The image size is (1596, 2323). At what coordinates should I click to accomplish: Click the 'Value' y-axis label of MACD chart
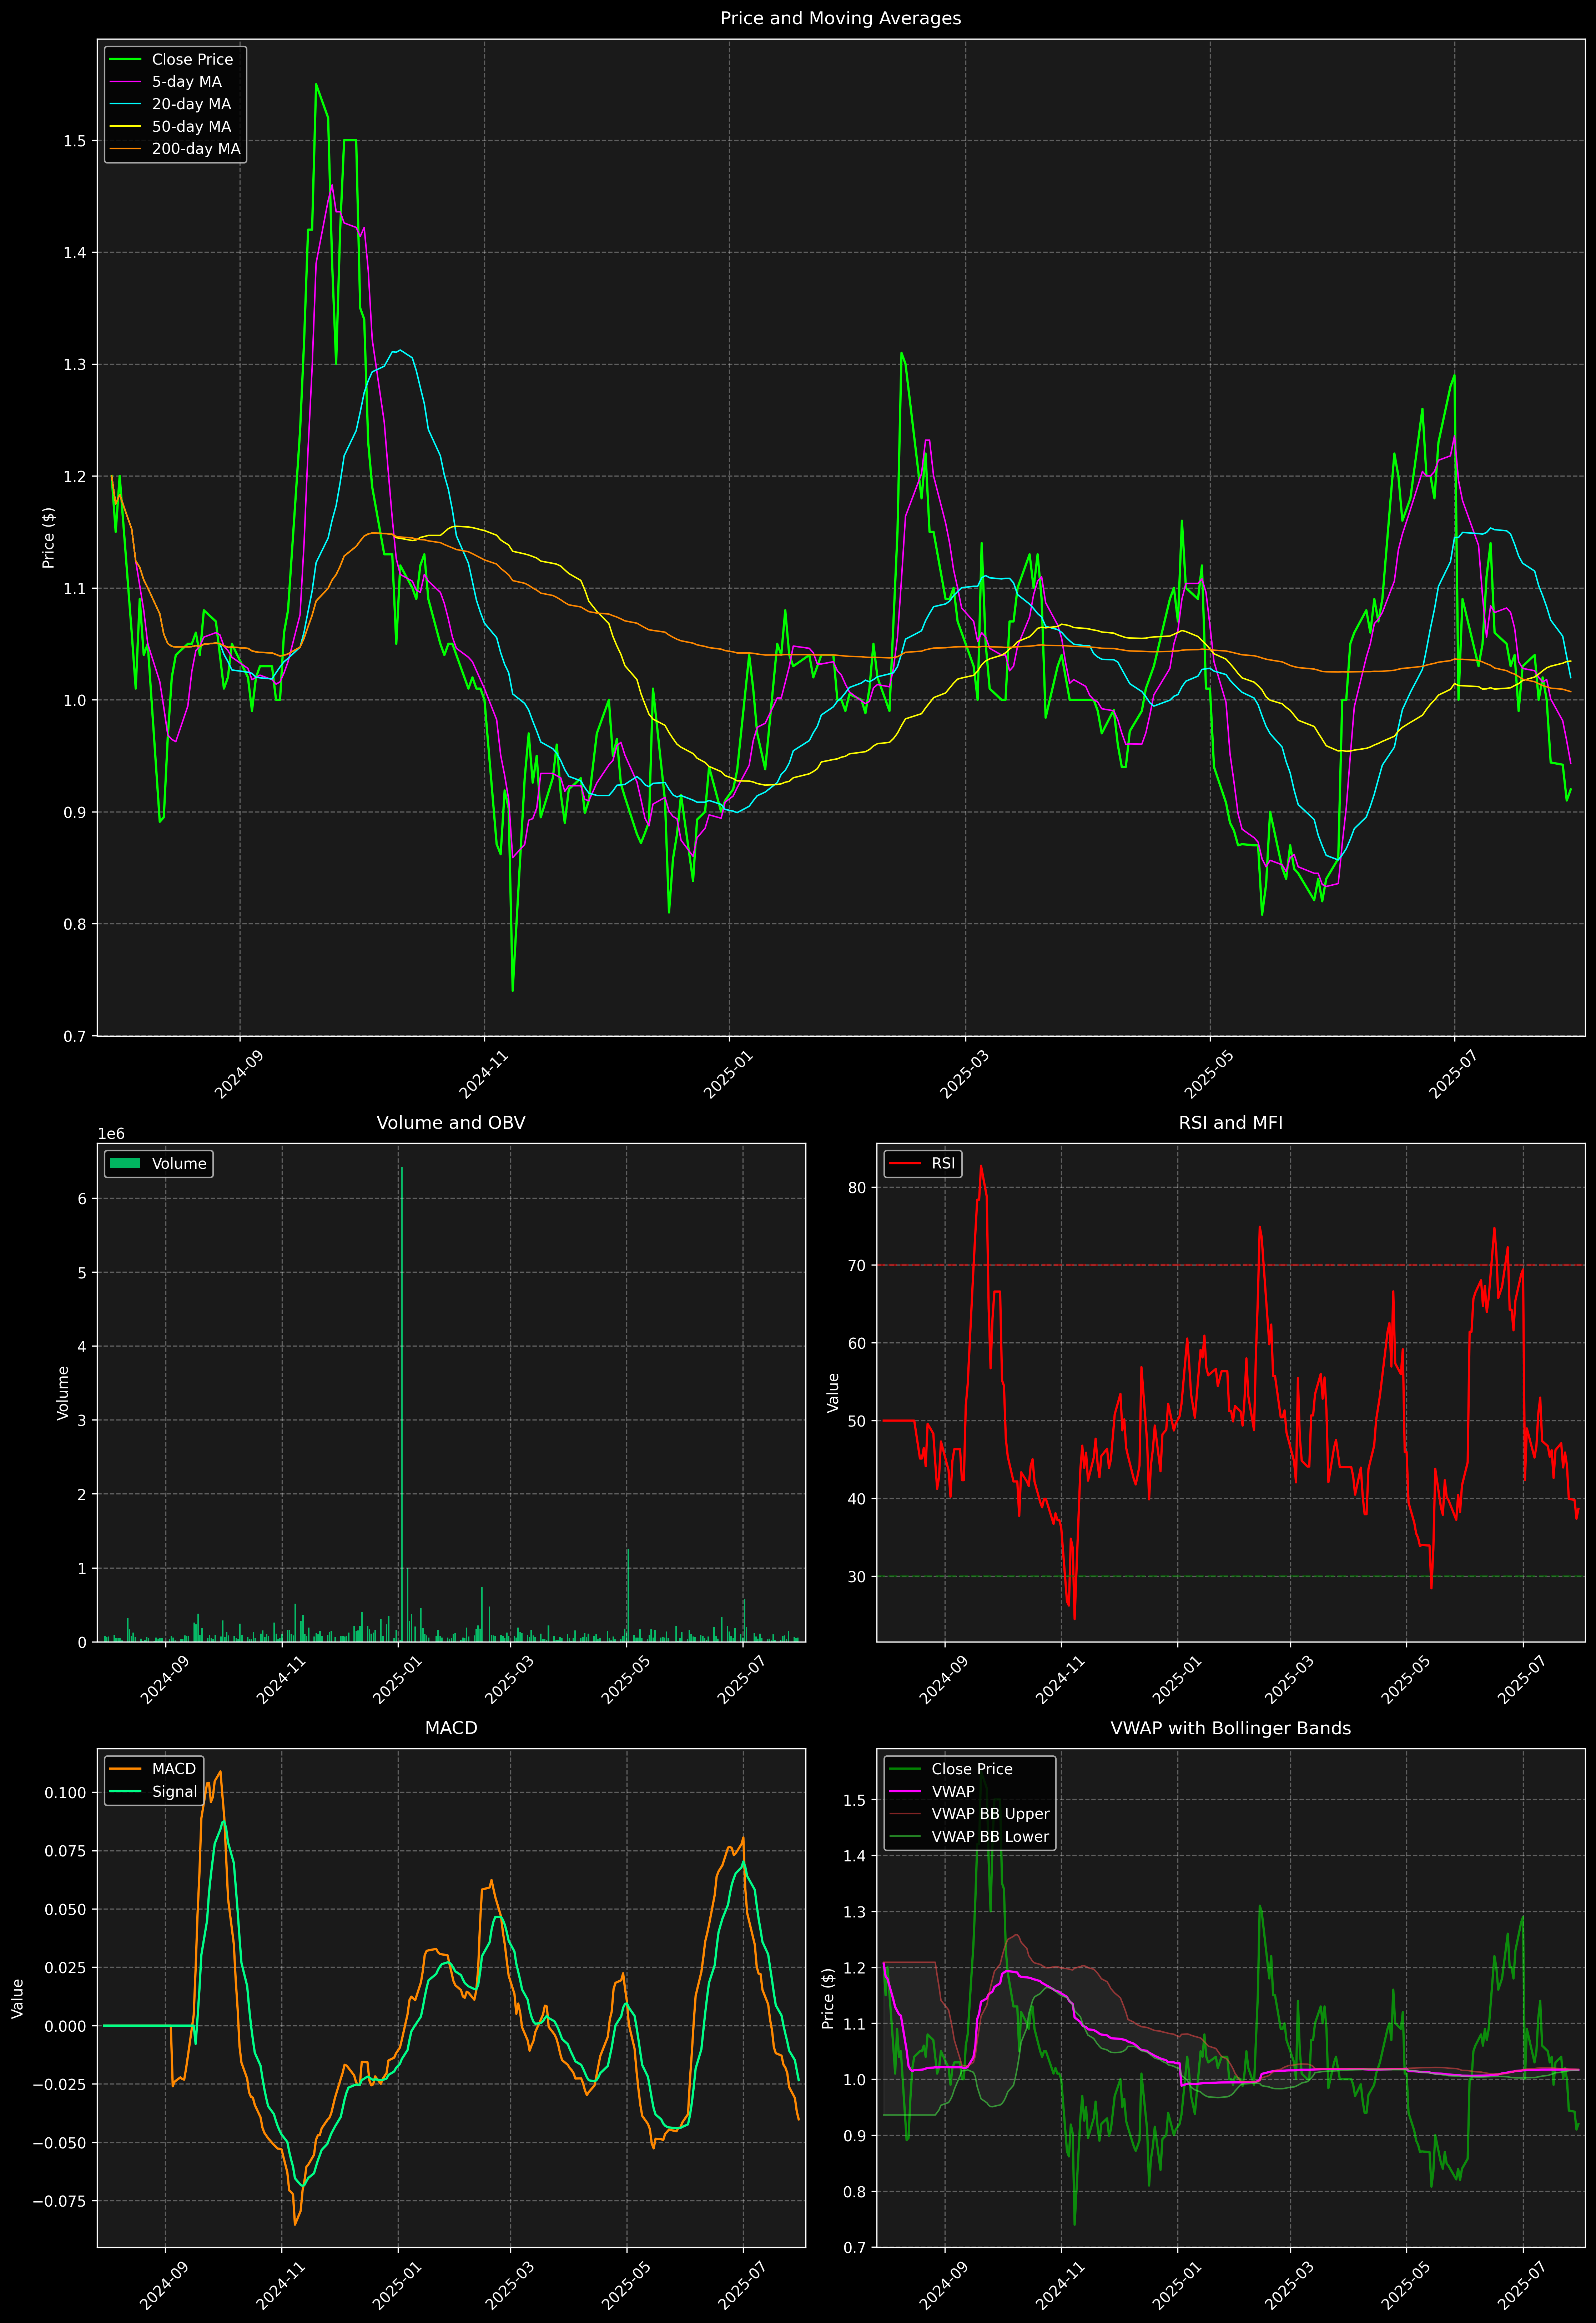[x=18, y=1998]
